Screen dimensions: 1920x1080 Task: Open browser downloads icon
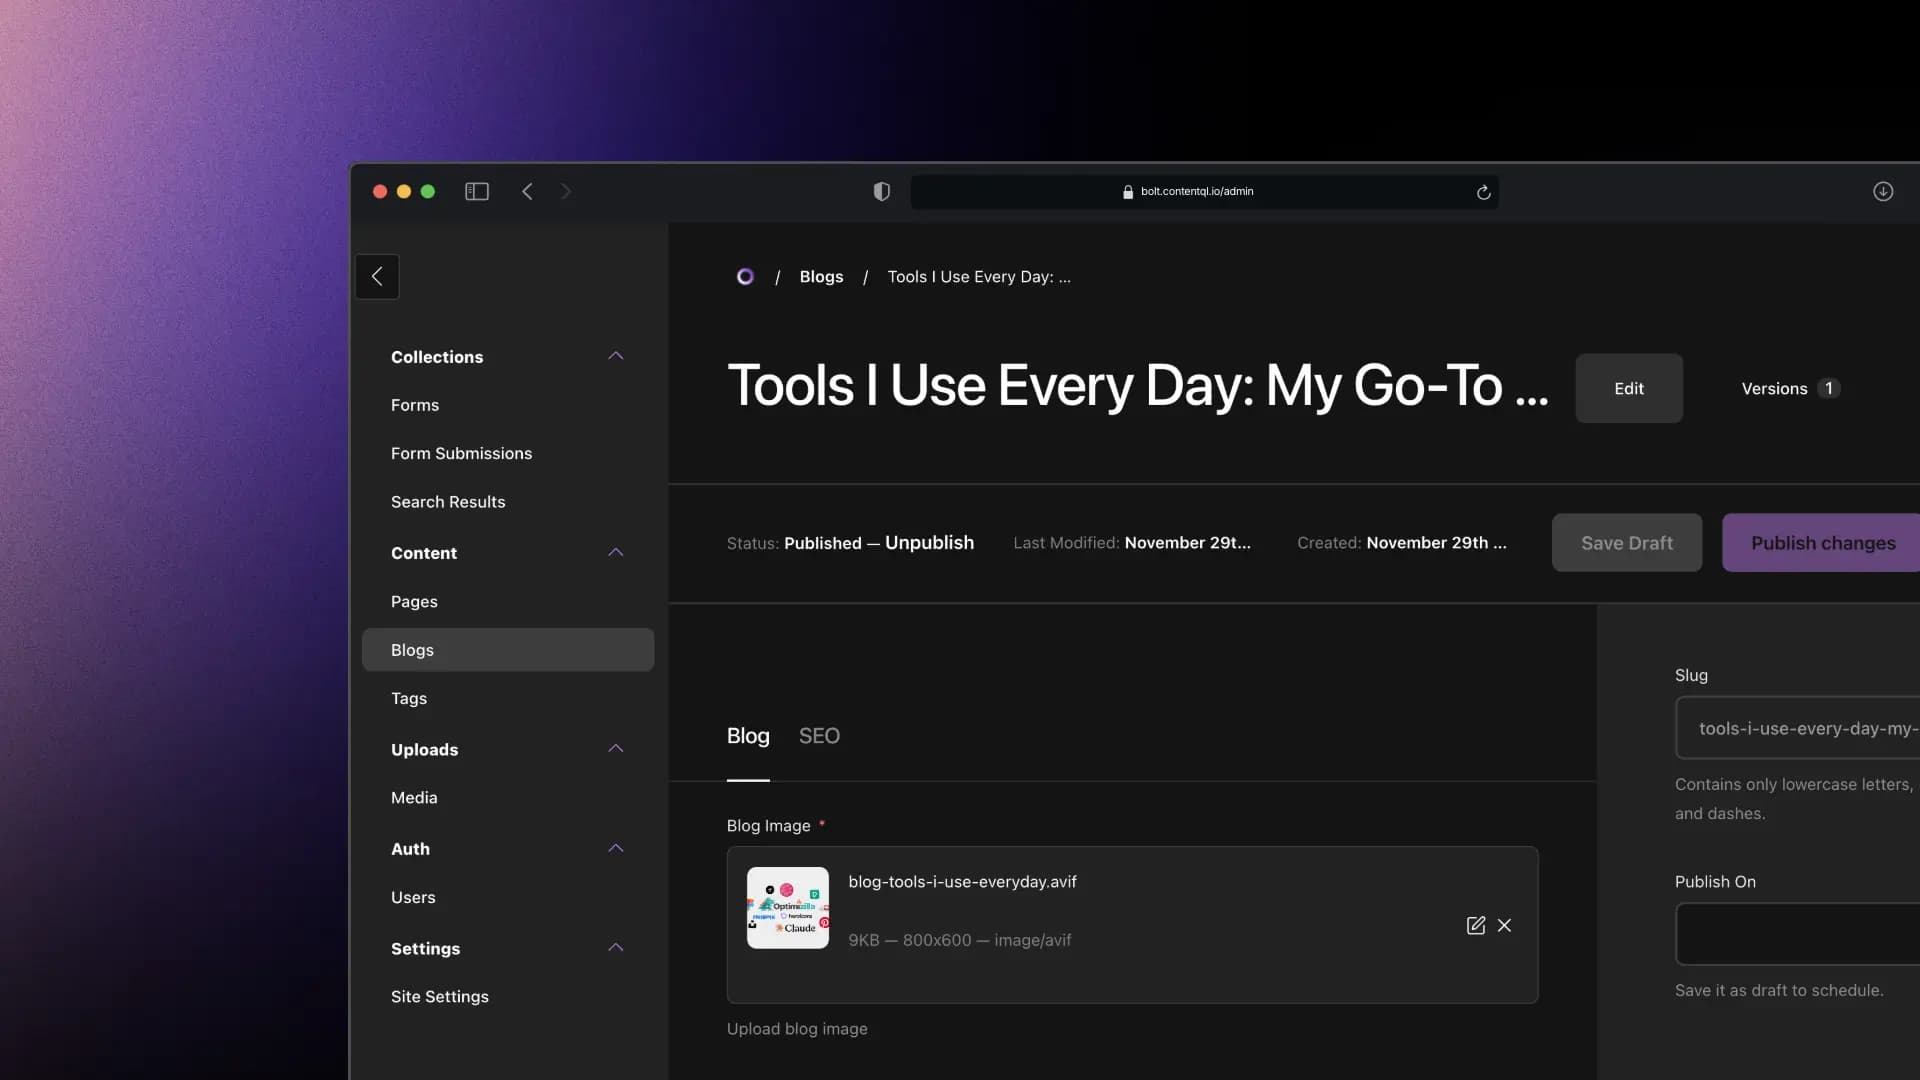click(1882, 191)
